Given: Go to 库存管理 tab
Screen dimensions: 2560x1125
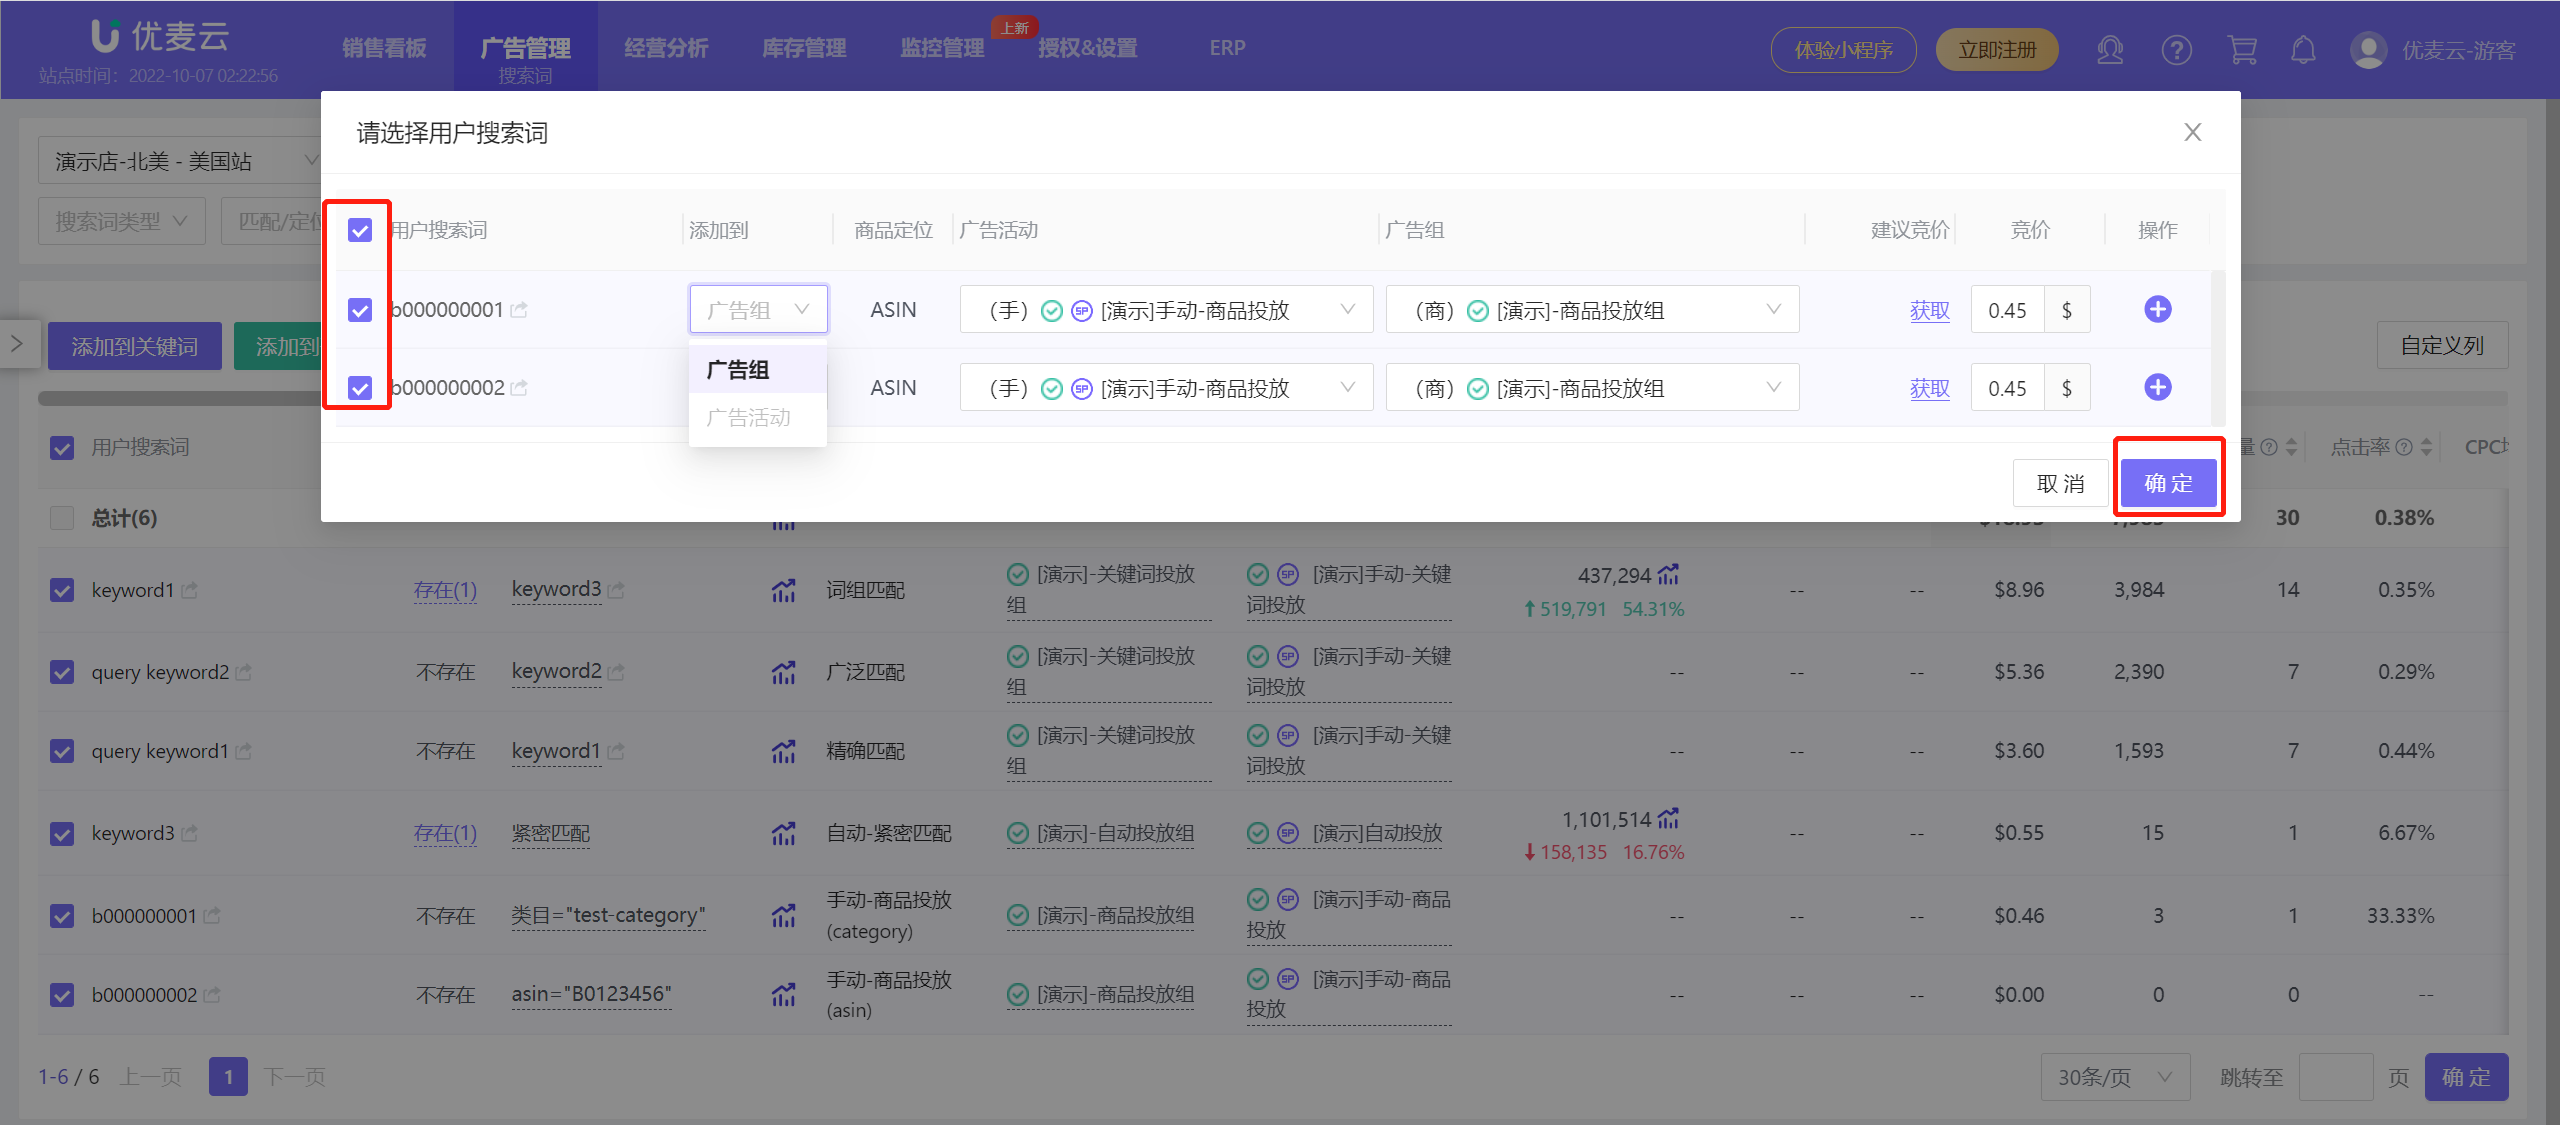Looking at the screenshot, I should pyautogui.click(x=804, y=48).
